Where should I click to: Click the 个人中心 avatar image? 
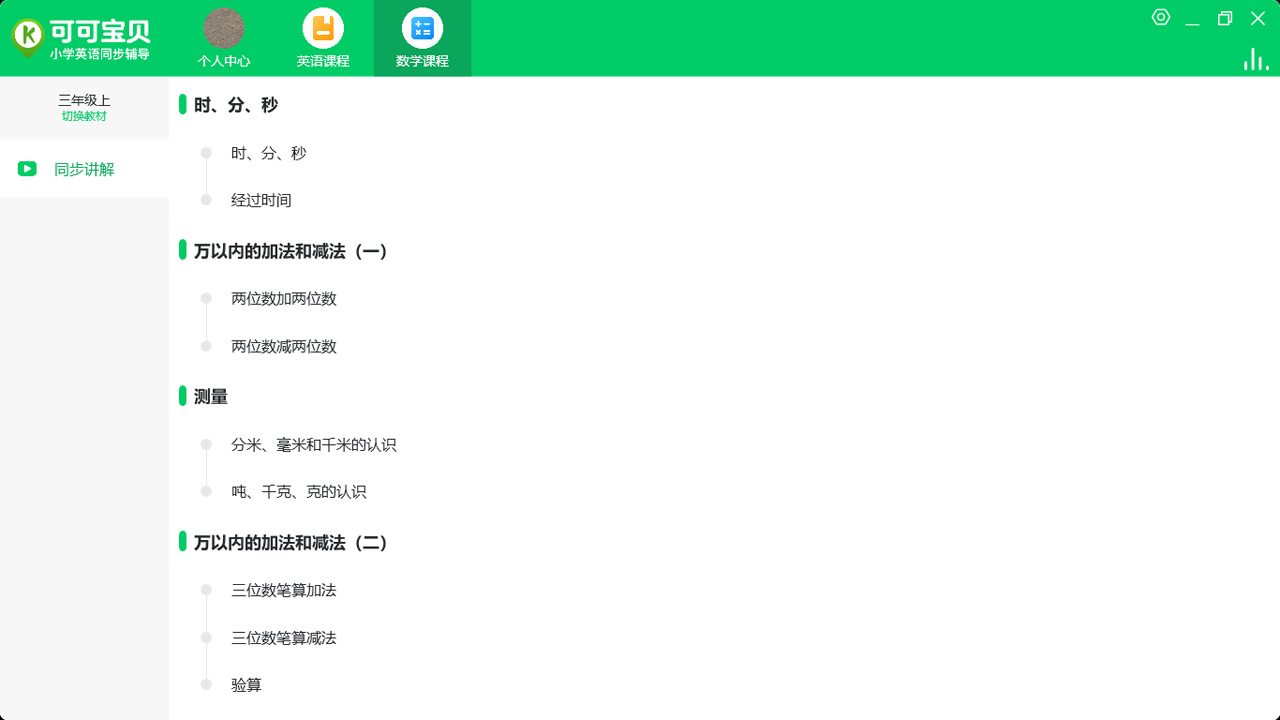pyautogui.click(x=223, y=30)
